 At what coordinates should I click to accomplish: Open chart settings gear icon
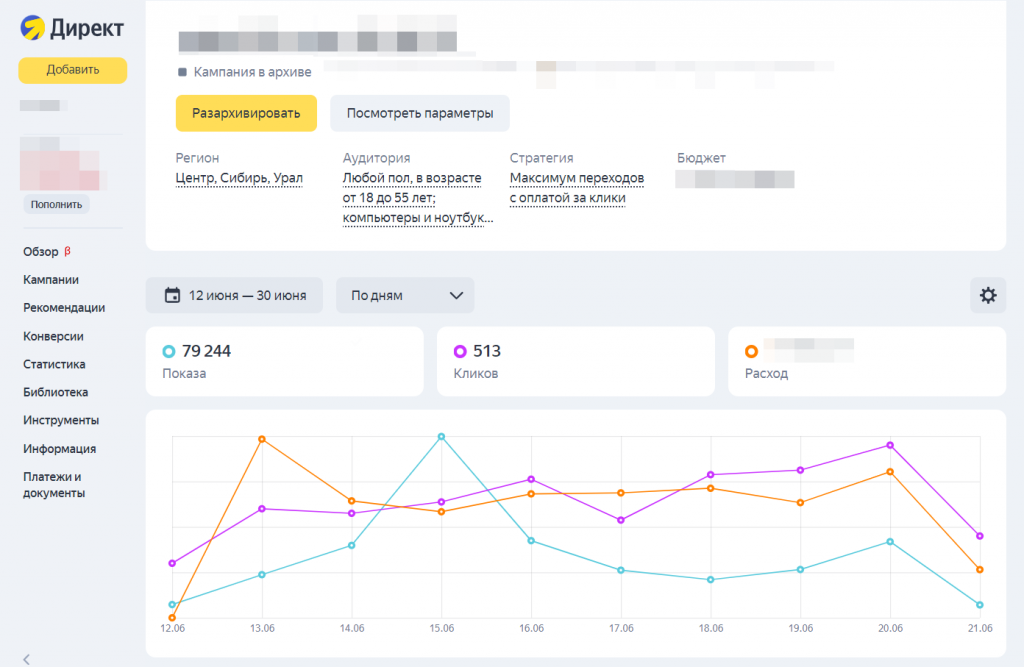click(987, 295)
